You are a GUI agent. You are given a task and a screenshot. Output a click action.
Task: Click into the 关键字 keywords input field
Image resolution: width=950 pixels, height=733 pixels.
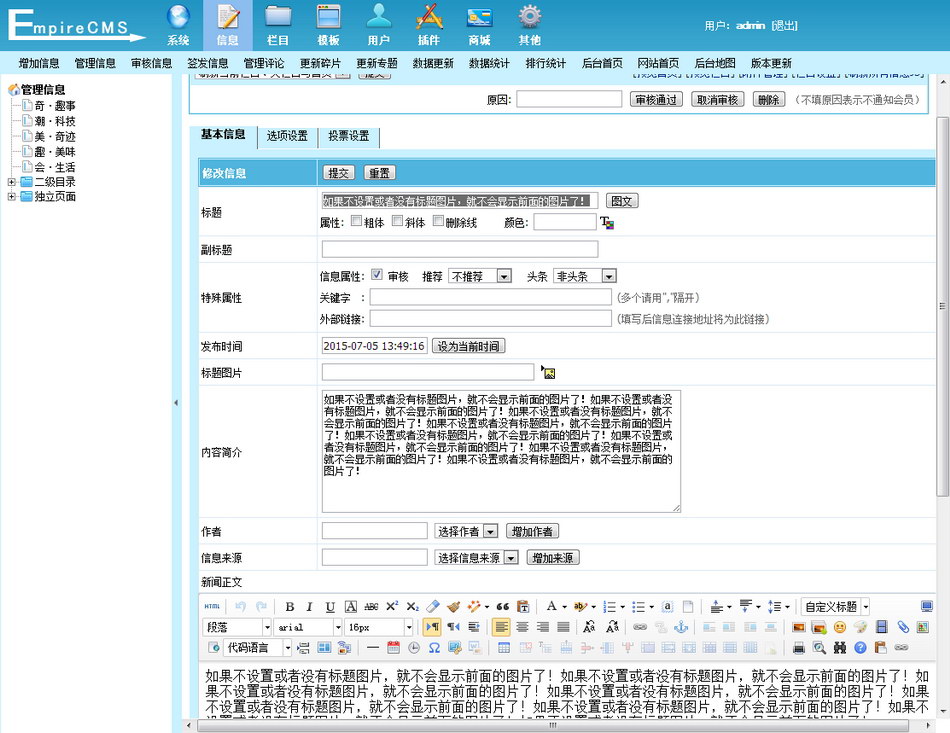pyautogui.click(x=491, y=297)
